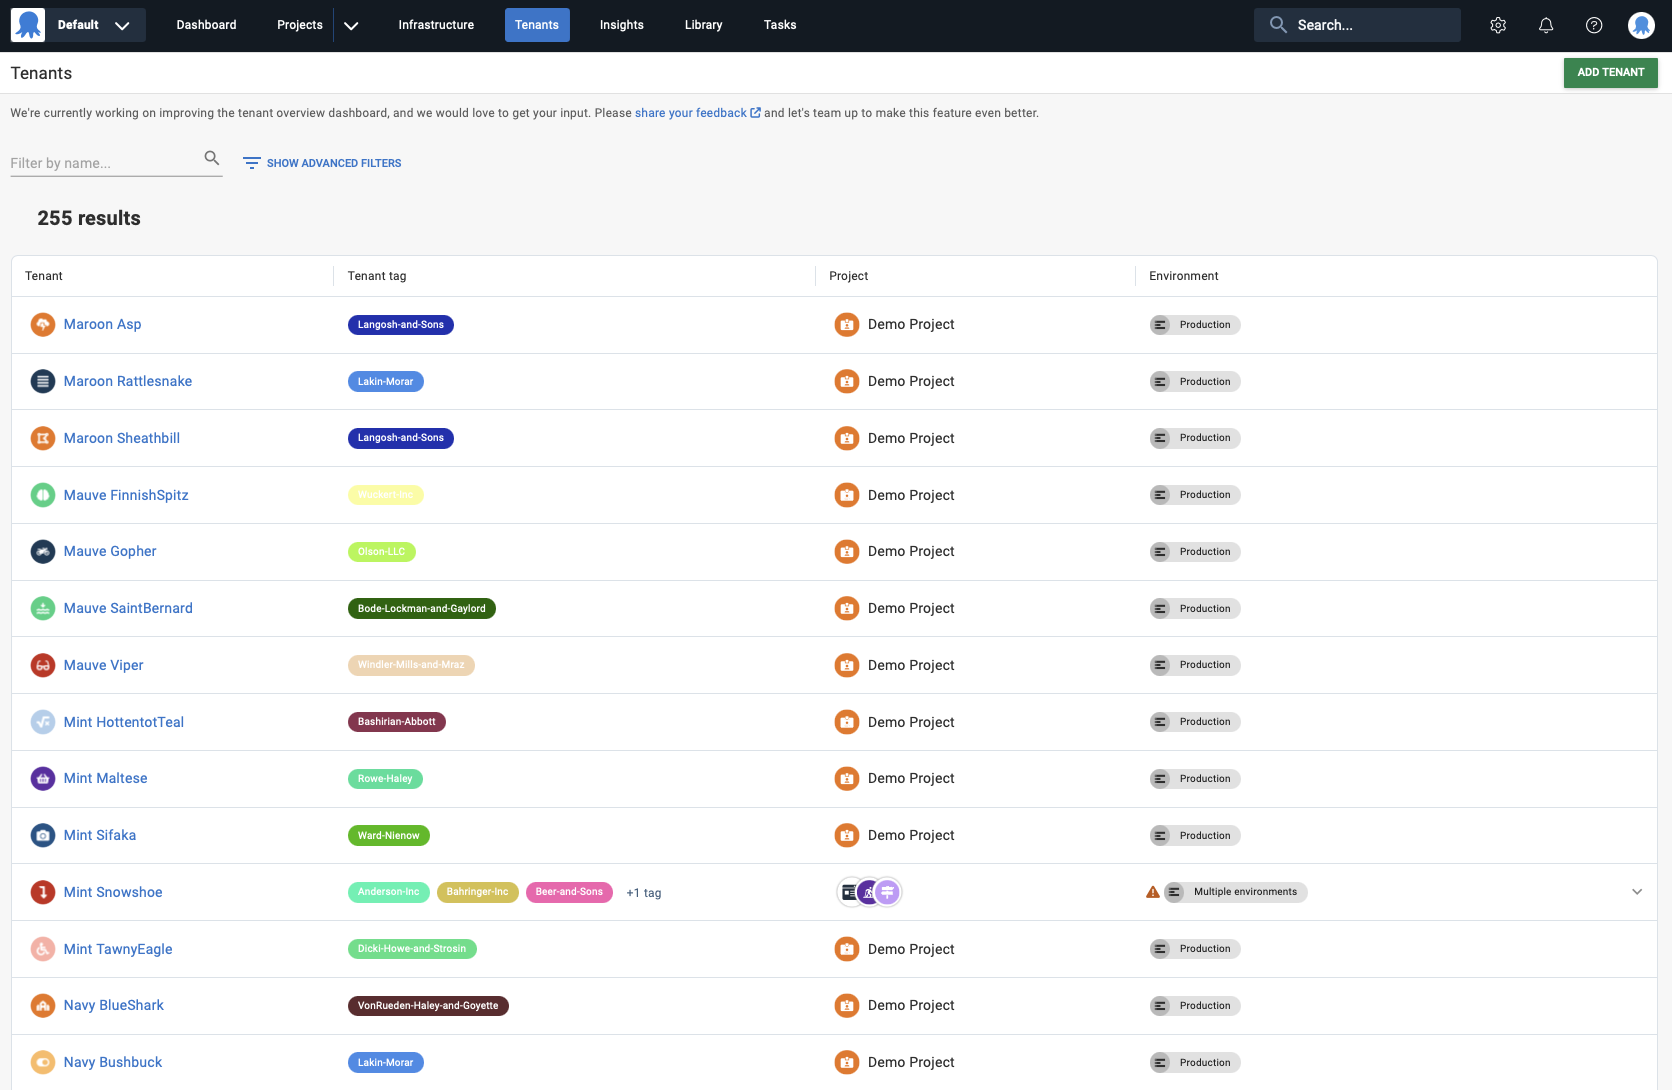This screenshot has width=1672, height=1090.
Task: Open the user profile avatar icon
Action: click(1641, 24)
